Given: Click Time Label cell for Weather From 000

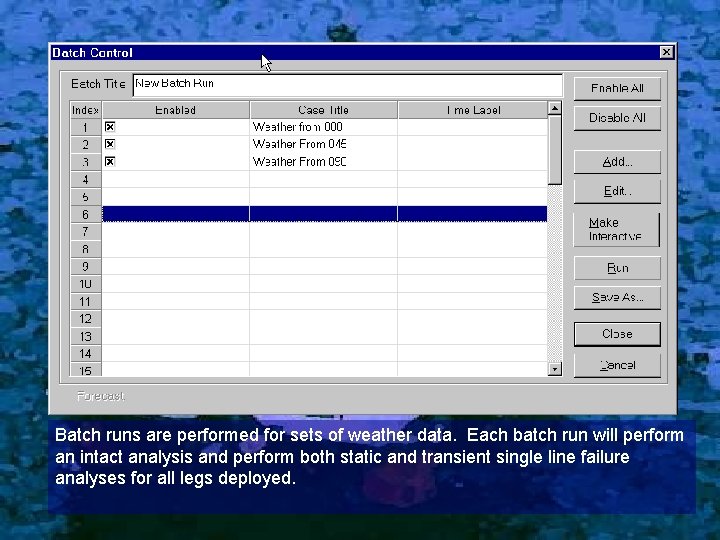Looking at the screenshot, I should [x=472, y=127].
